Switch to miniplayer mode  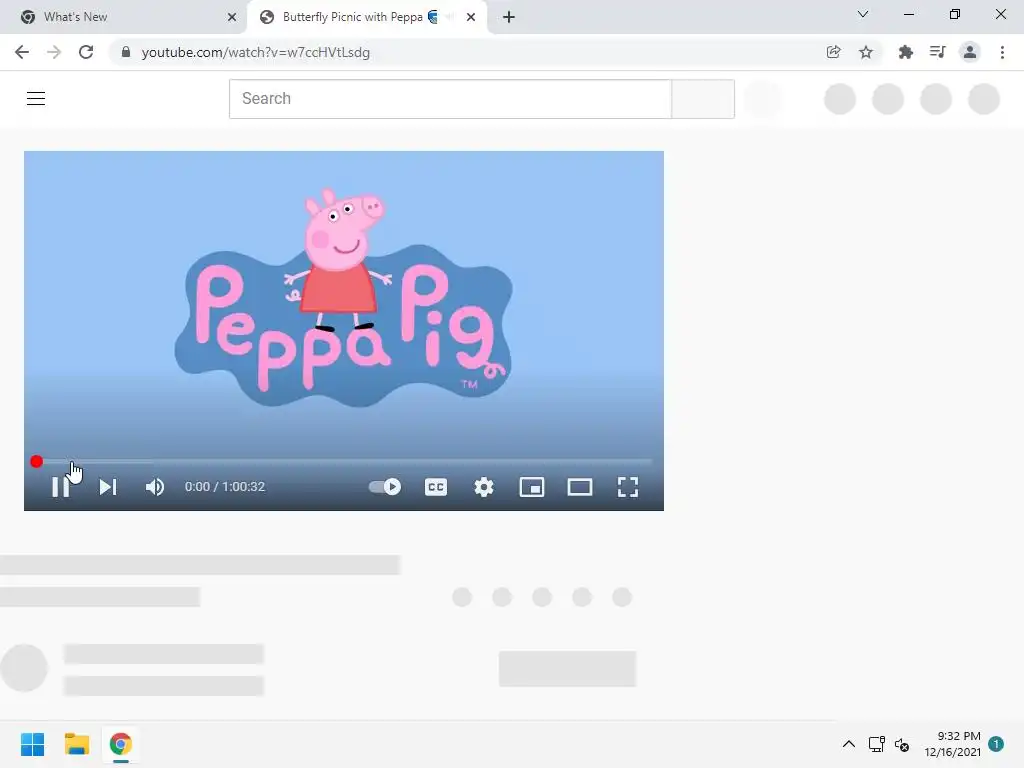pos(532,487)
